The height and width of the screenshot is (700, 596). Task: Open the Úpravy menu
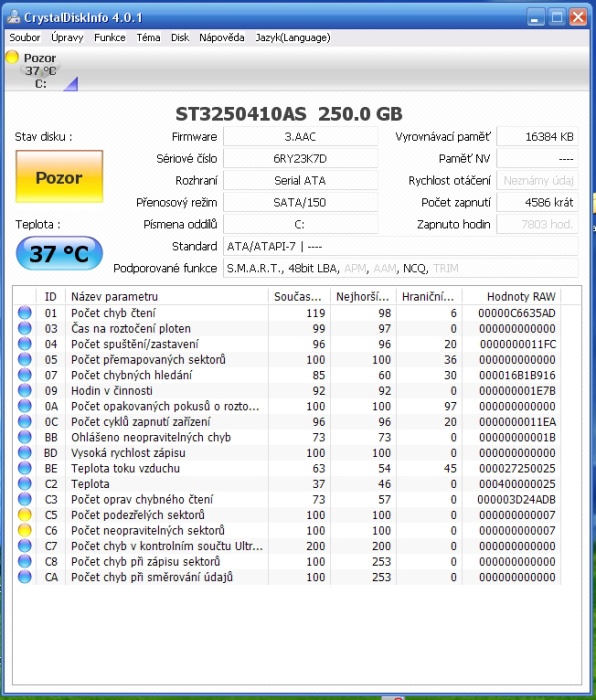[x=67, y=38]
